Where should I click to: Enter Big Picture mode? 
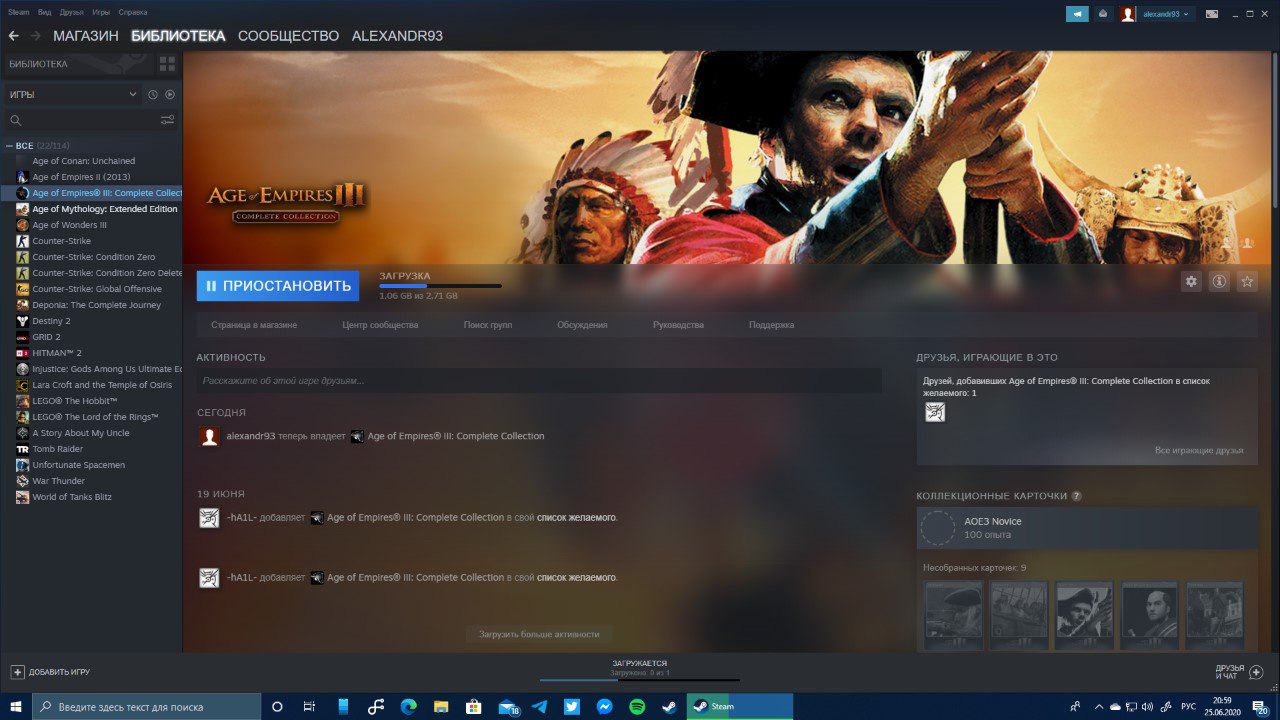click(x=1212, y=14)
